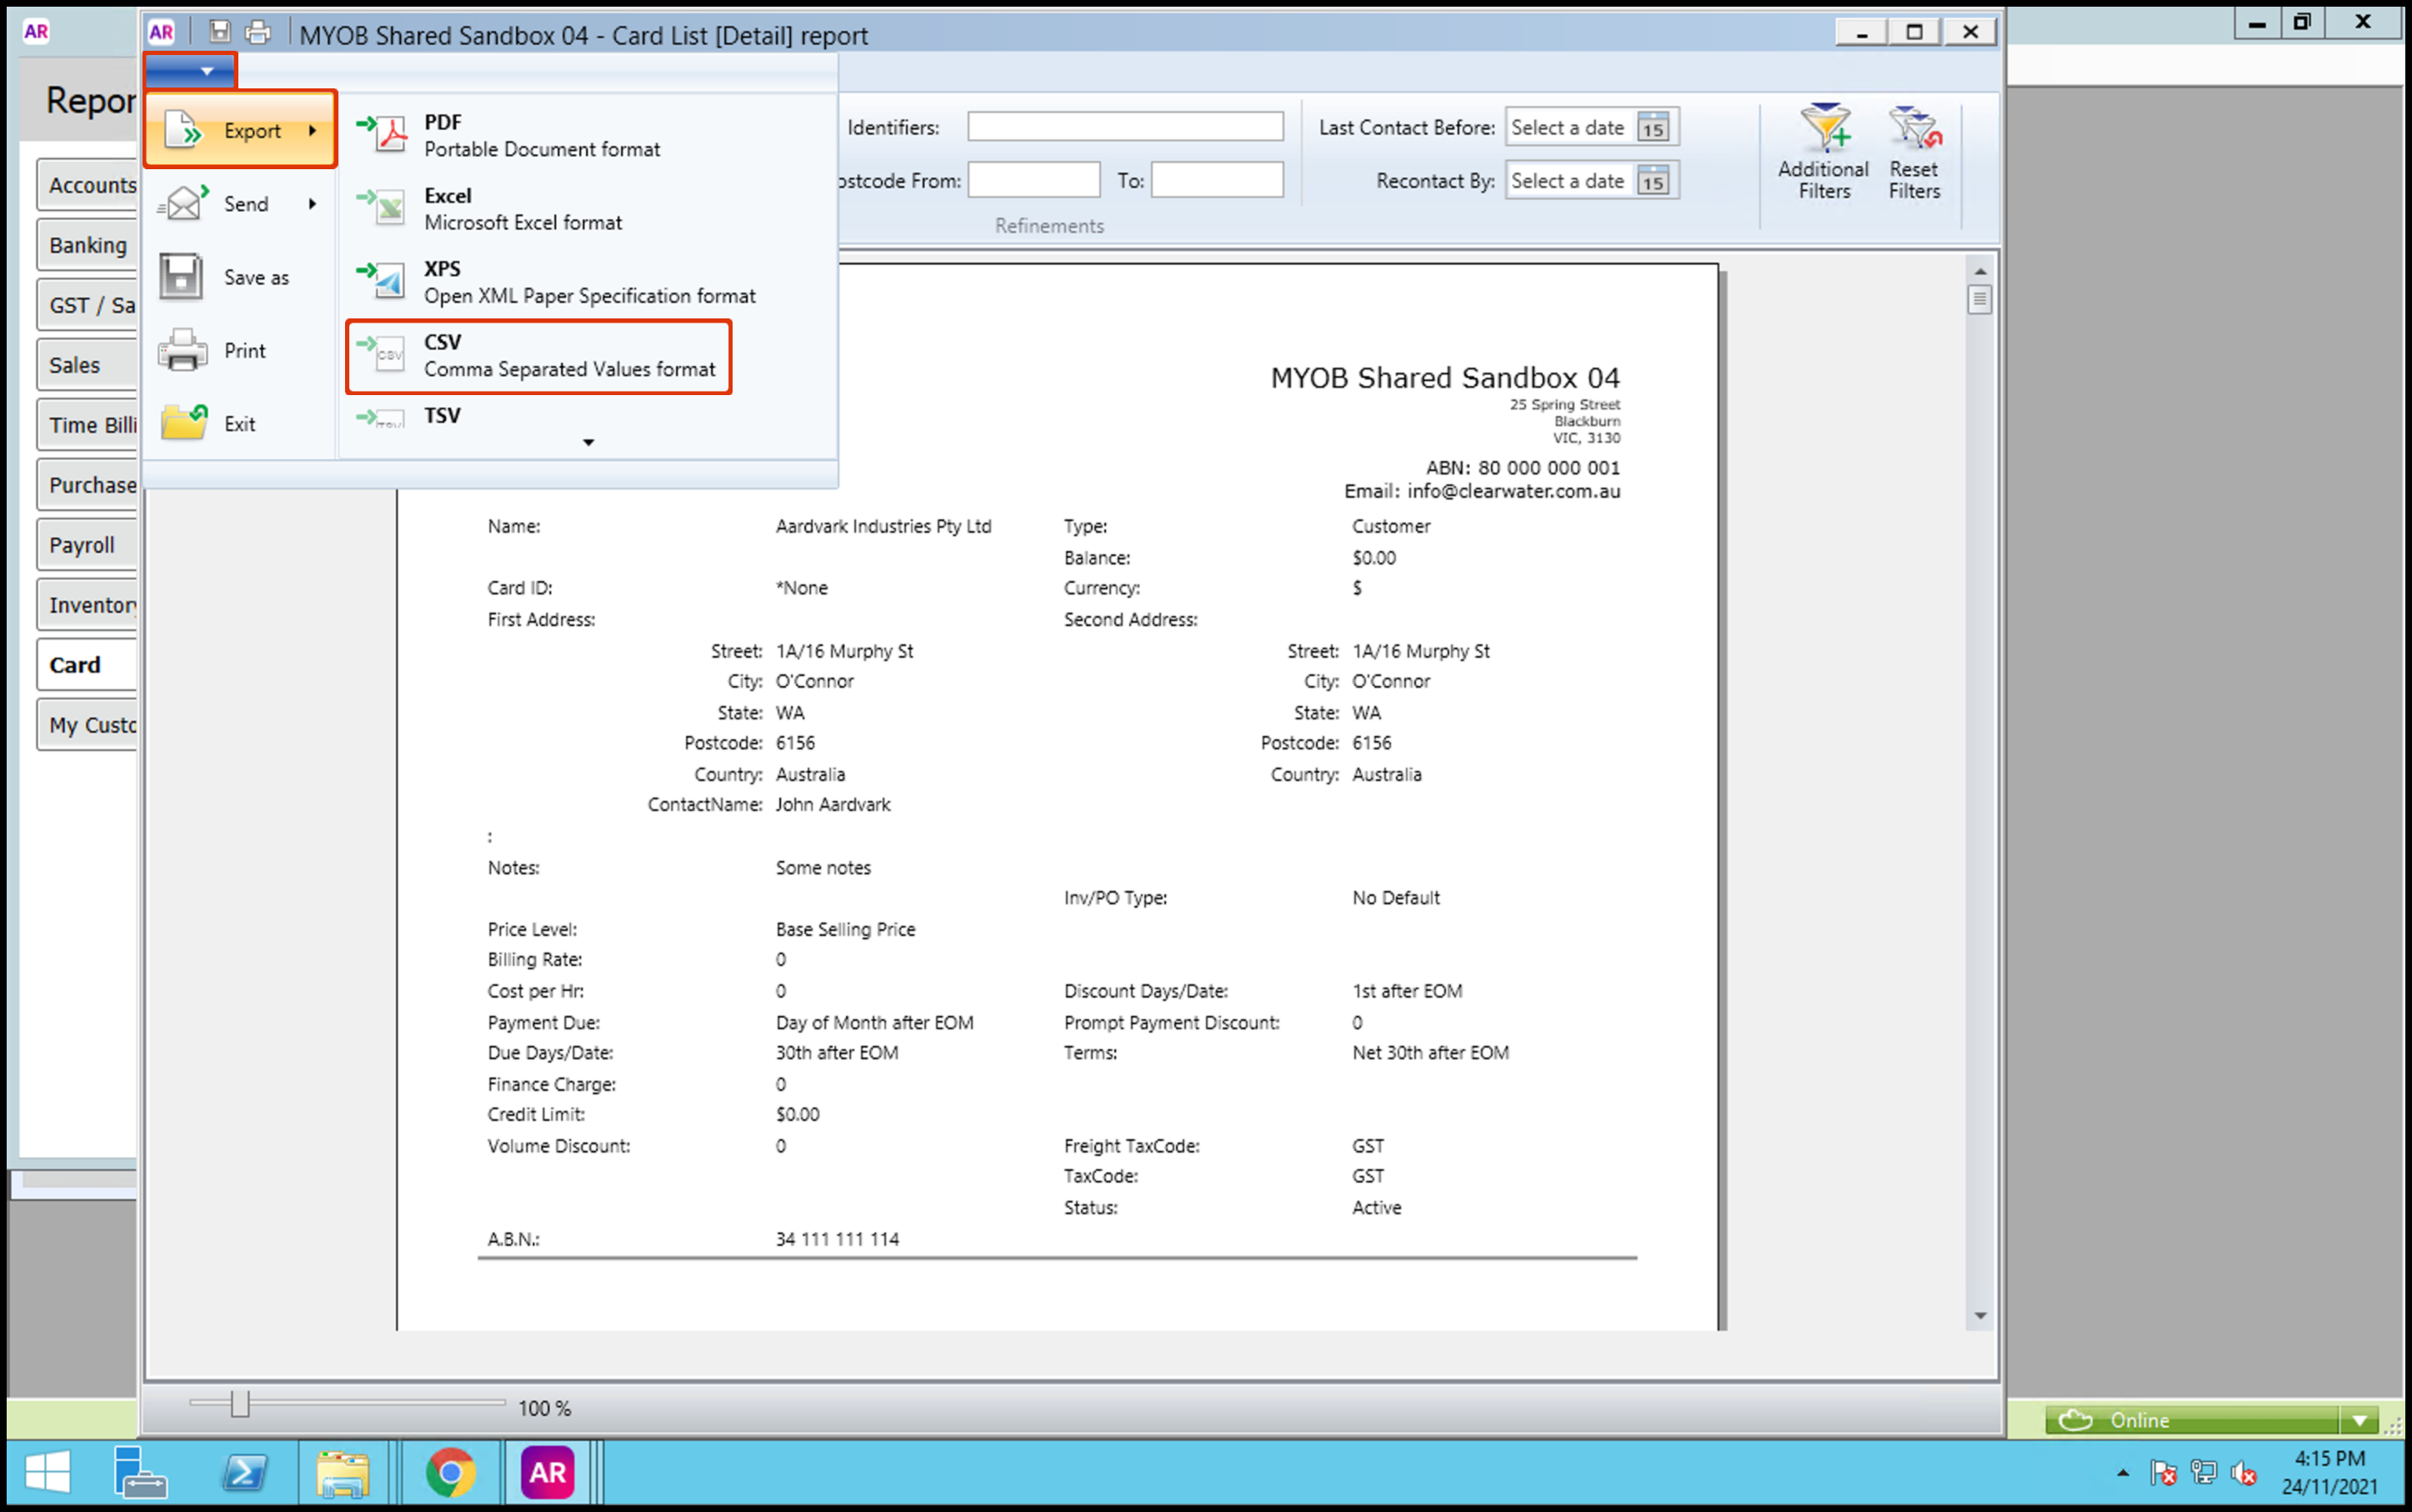Click the Identifiers input field
This screenshot has width=2412, height=1512.
[x=1124, y=127]
